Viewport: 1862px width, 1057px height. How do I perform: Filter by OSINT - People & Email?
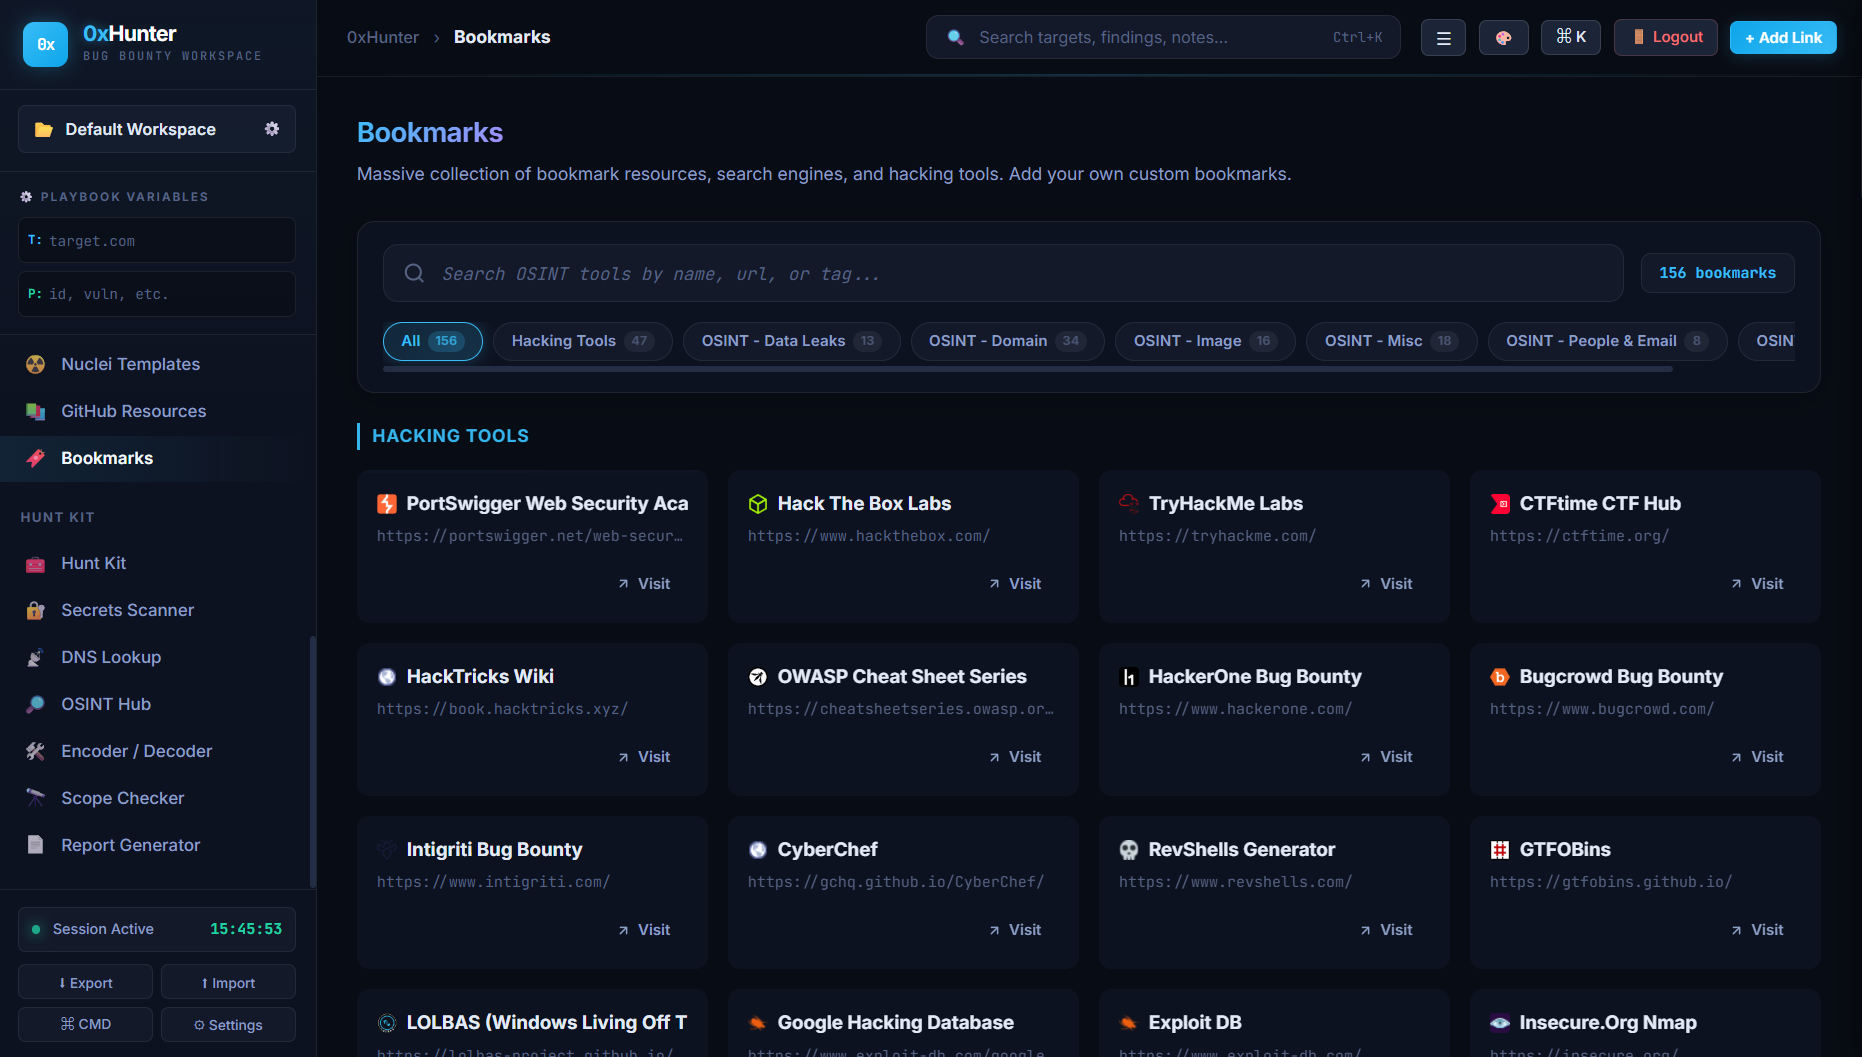(x=1607, y=341)
